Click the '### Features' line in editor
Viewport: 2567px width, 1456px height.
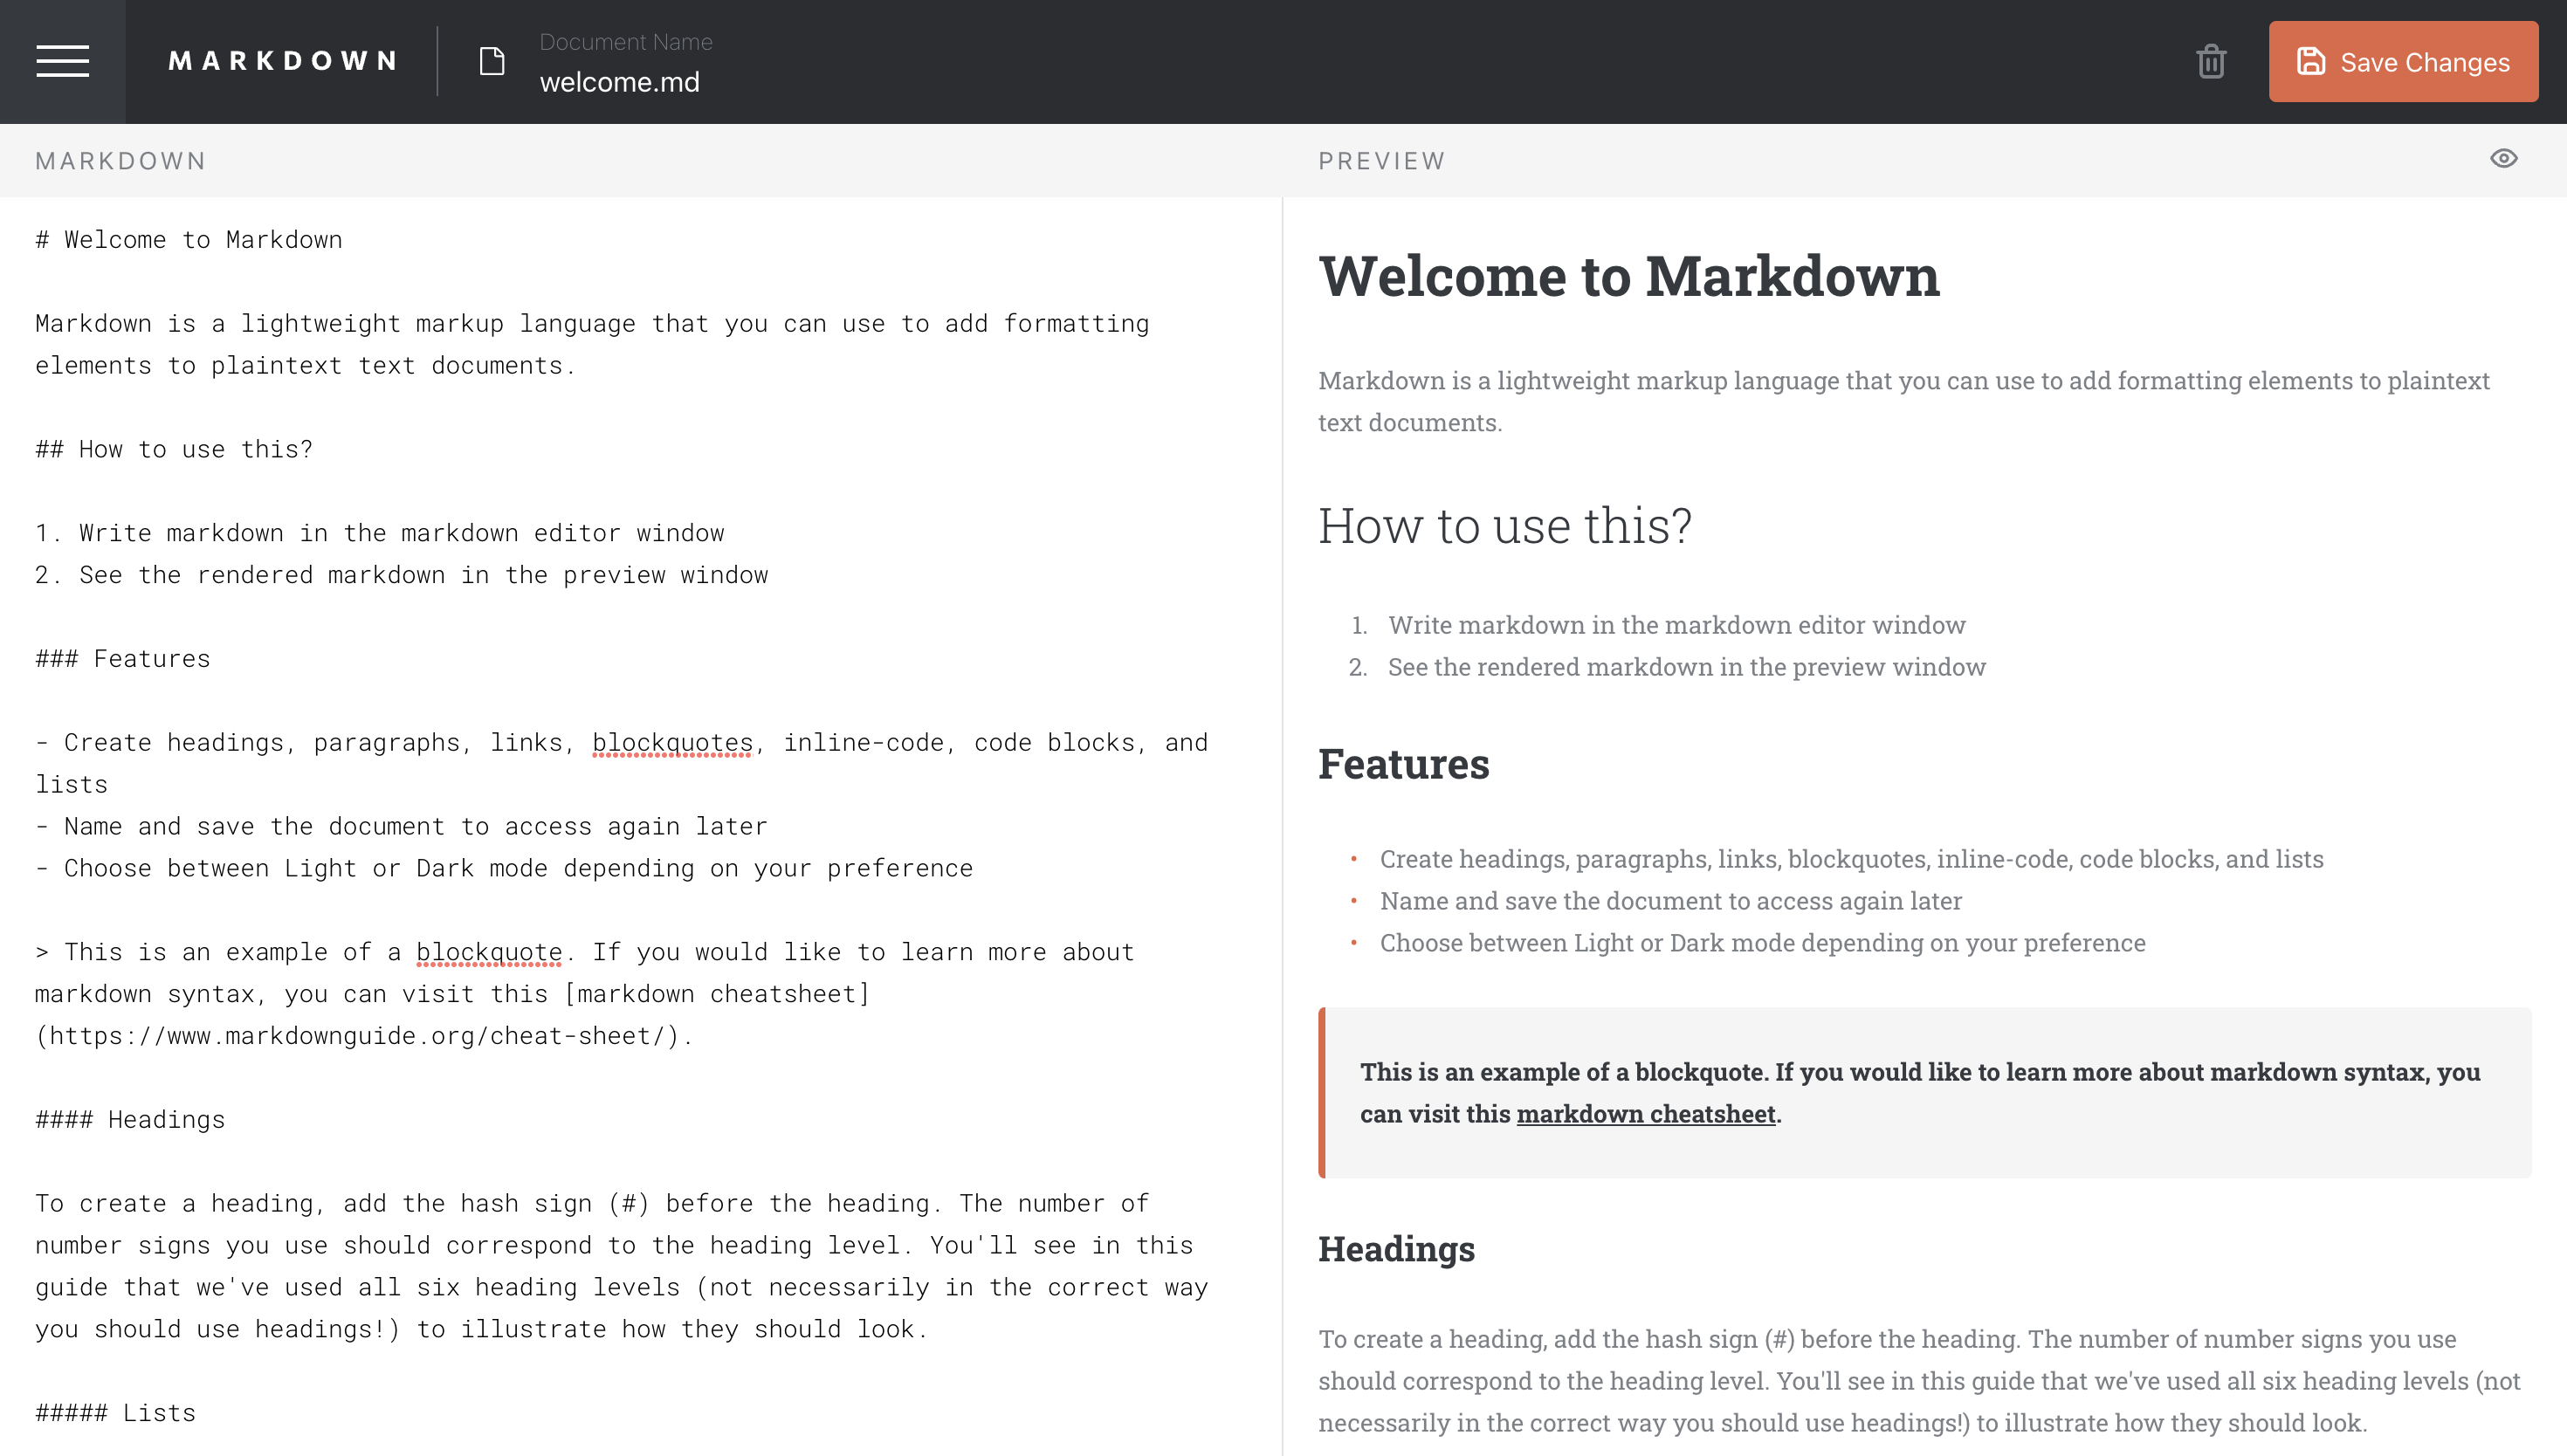pyautogui.click(x=123, y=659)
